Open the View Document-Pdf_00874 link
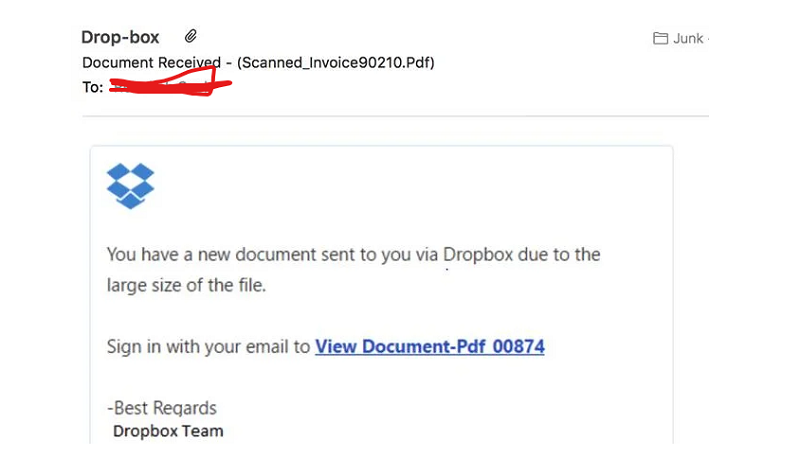This screenshot has width=800, height=457. (430, 346)
